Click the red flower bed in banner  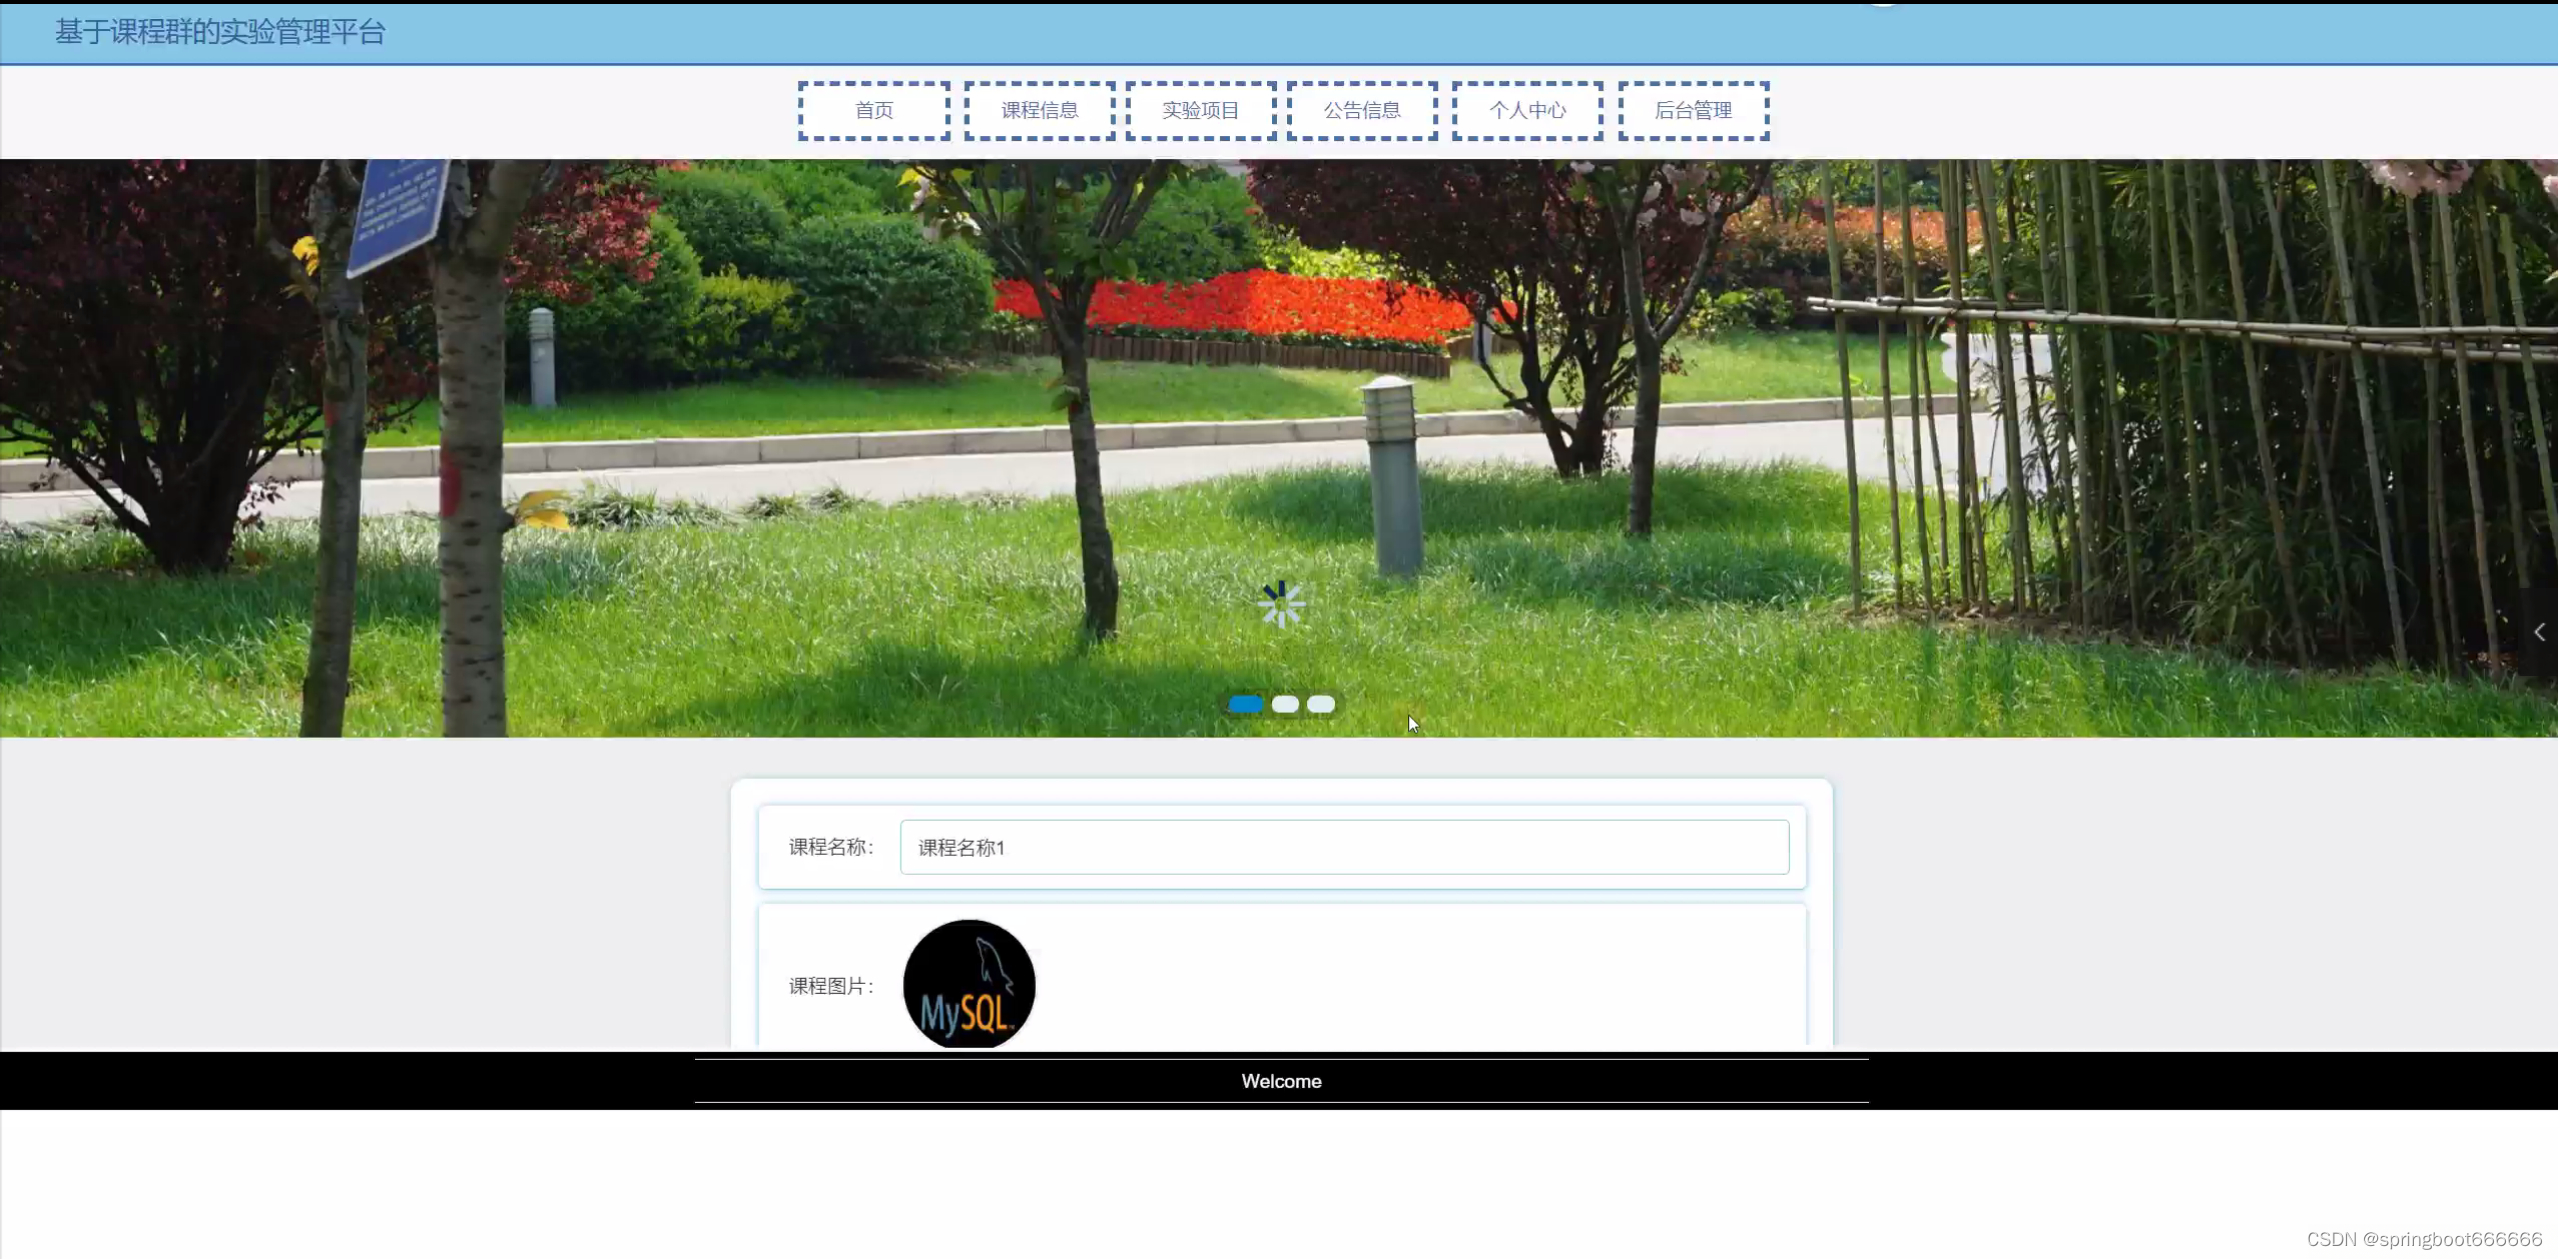click(1230, 305)
